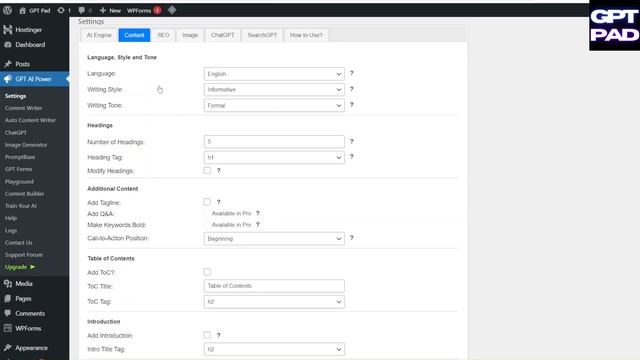Open Playground in sidebar
This screenshot has width=640, height=360.
(19, 182)
